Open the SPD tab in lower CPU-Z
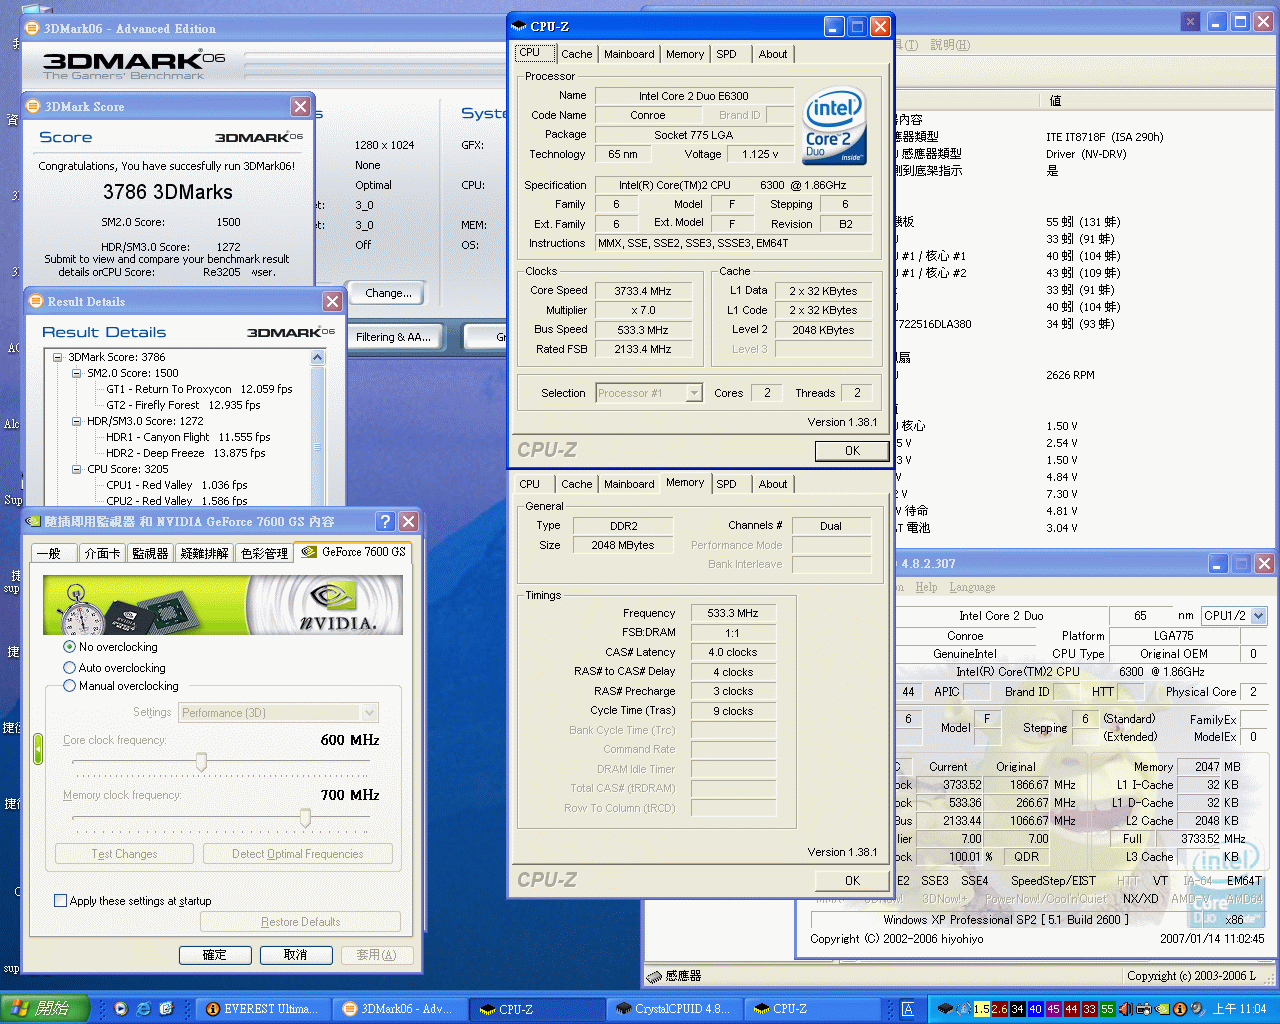The image size is (1280, 1024). tap(726, 484)
